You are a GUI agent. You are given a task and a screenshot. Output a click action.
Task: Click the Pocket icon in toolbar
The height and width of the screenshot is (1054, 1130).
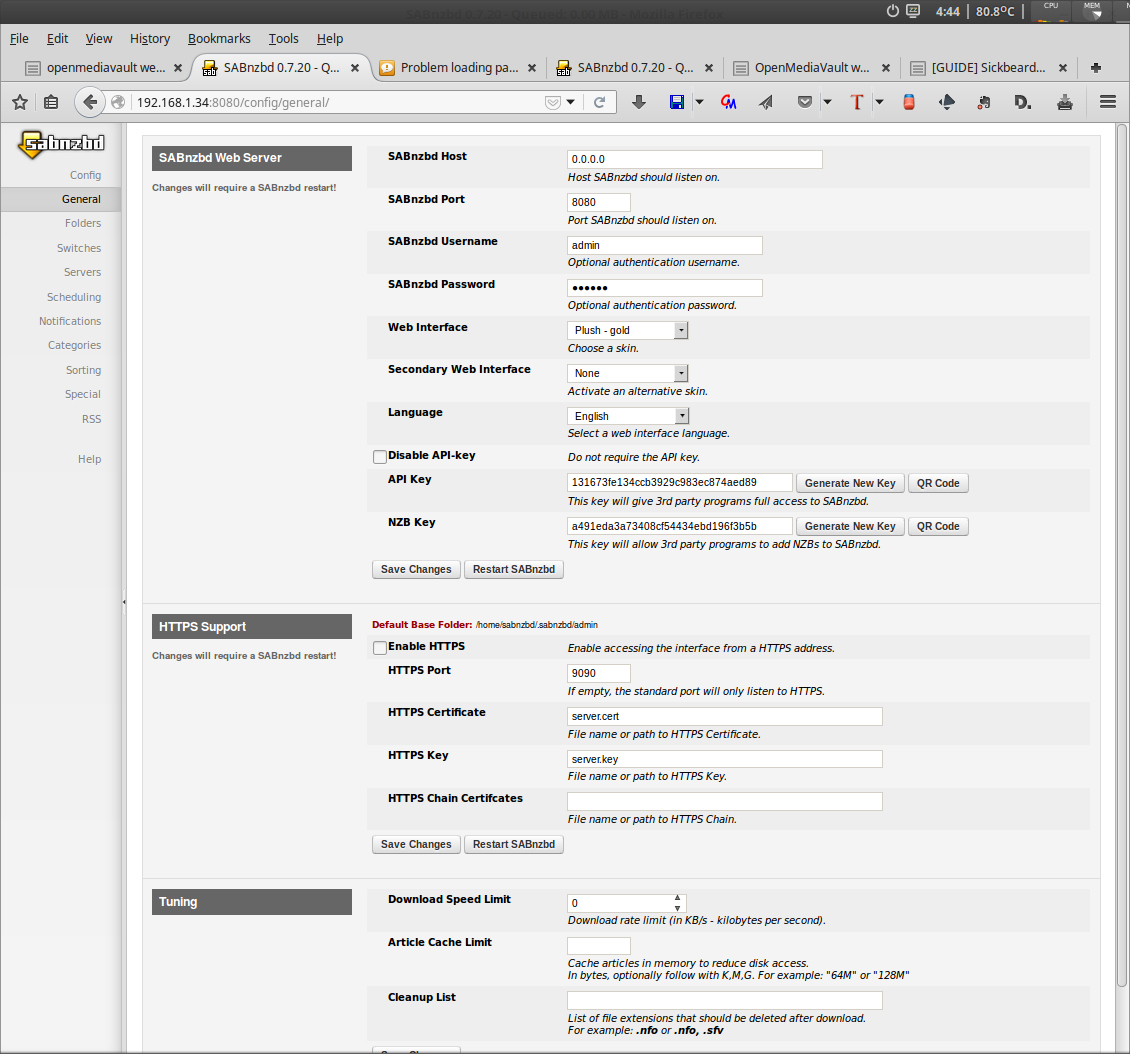click(805, 102)
